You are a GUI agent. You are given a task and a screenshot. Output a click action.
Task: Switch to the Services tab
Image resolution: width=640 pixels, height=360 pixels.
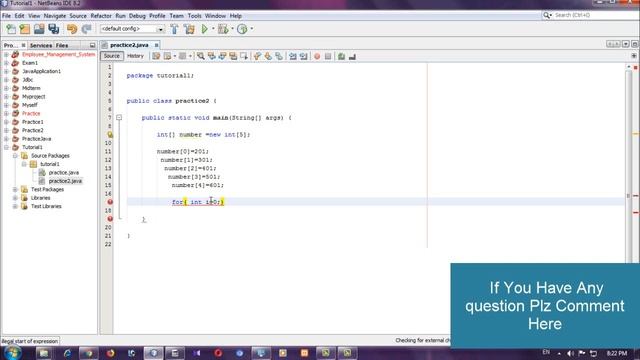point(41,45)
